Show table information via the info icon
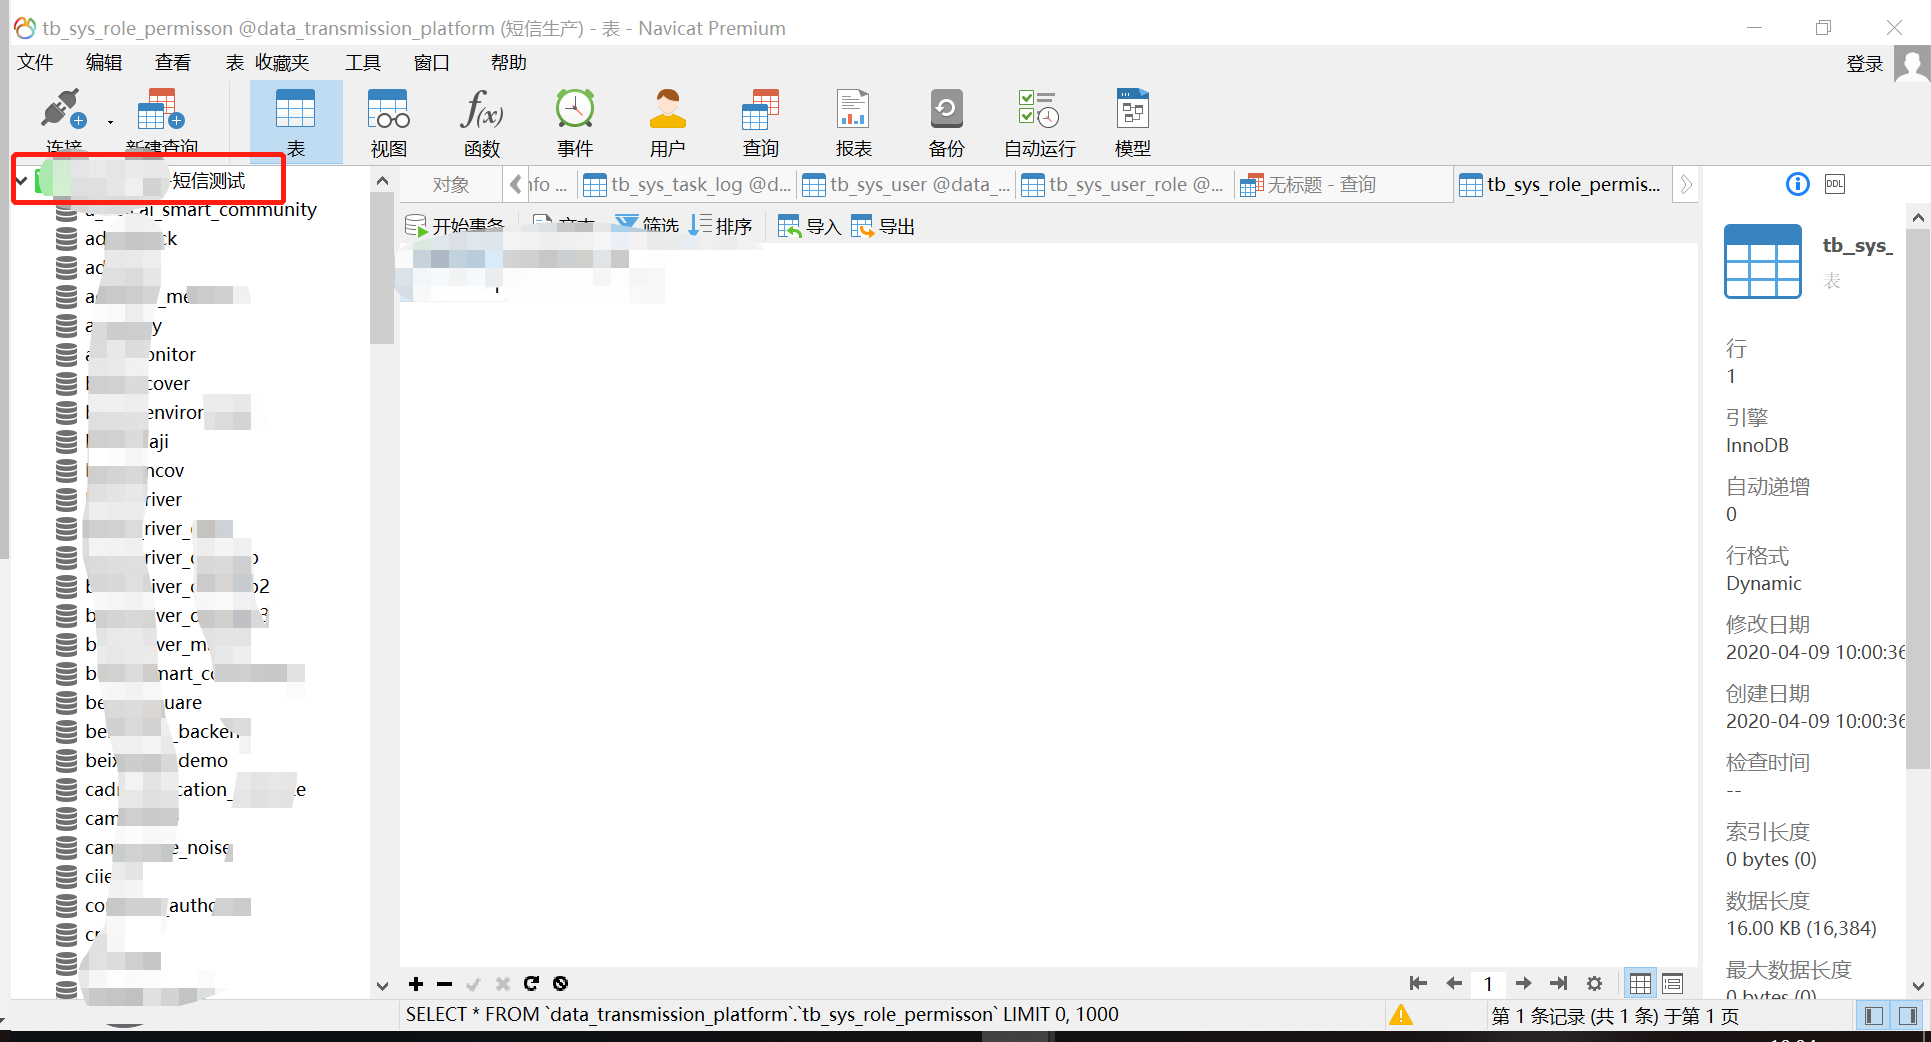The height and width of the screenshot is (1042, 1931). tap(1797, 184)
